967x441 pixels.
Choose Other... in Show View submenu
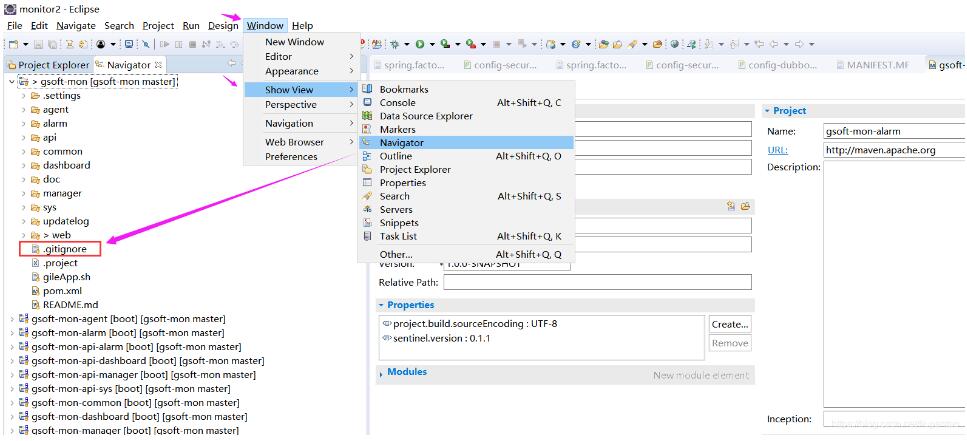point(467,255)
